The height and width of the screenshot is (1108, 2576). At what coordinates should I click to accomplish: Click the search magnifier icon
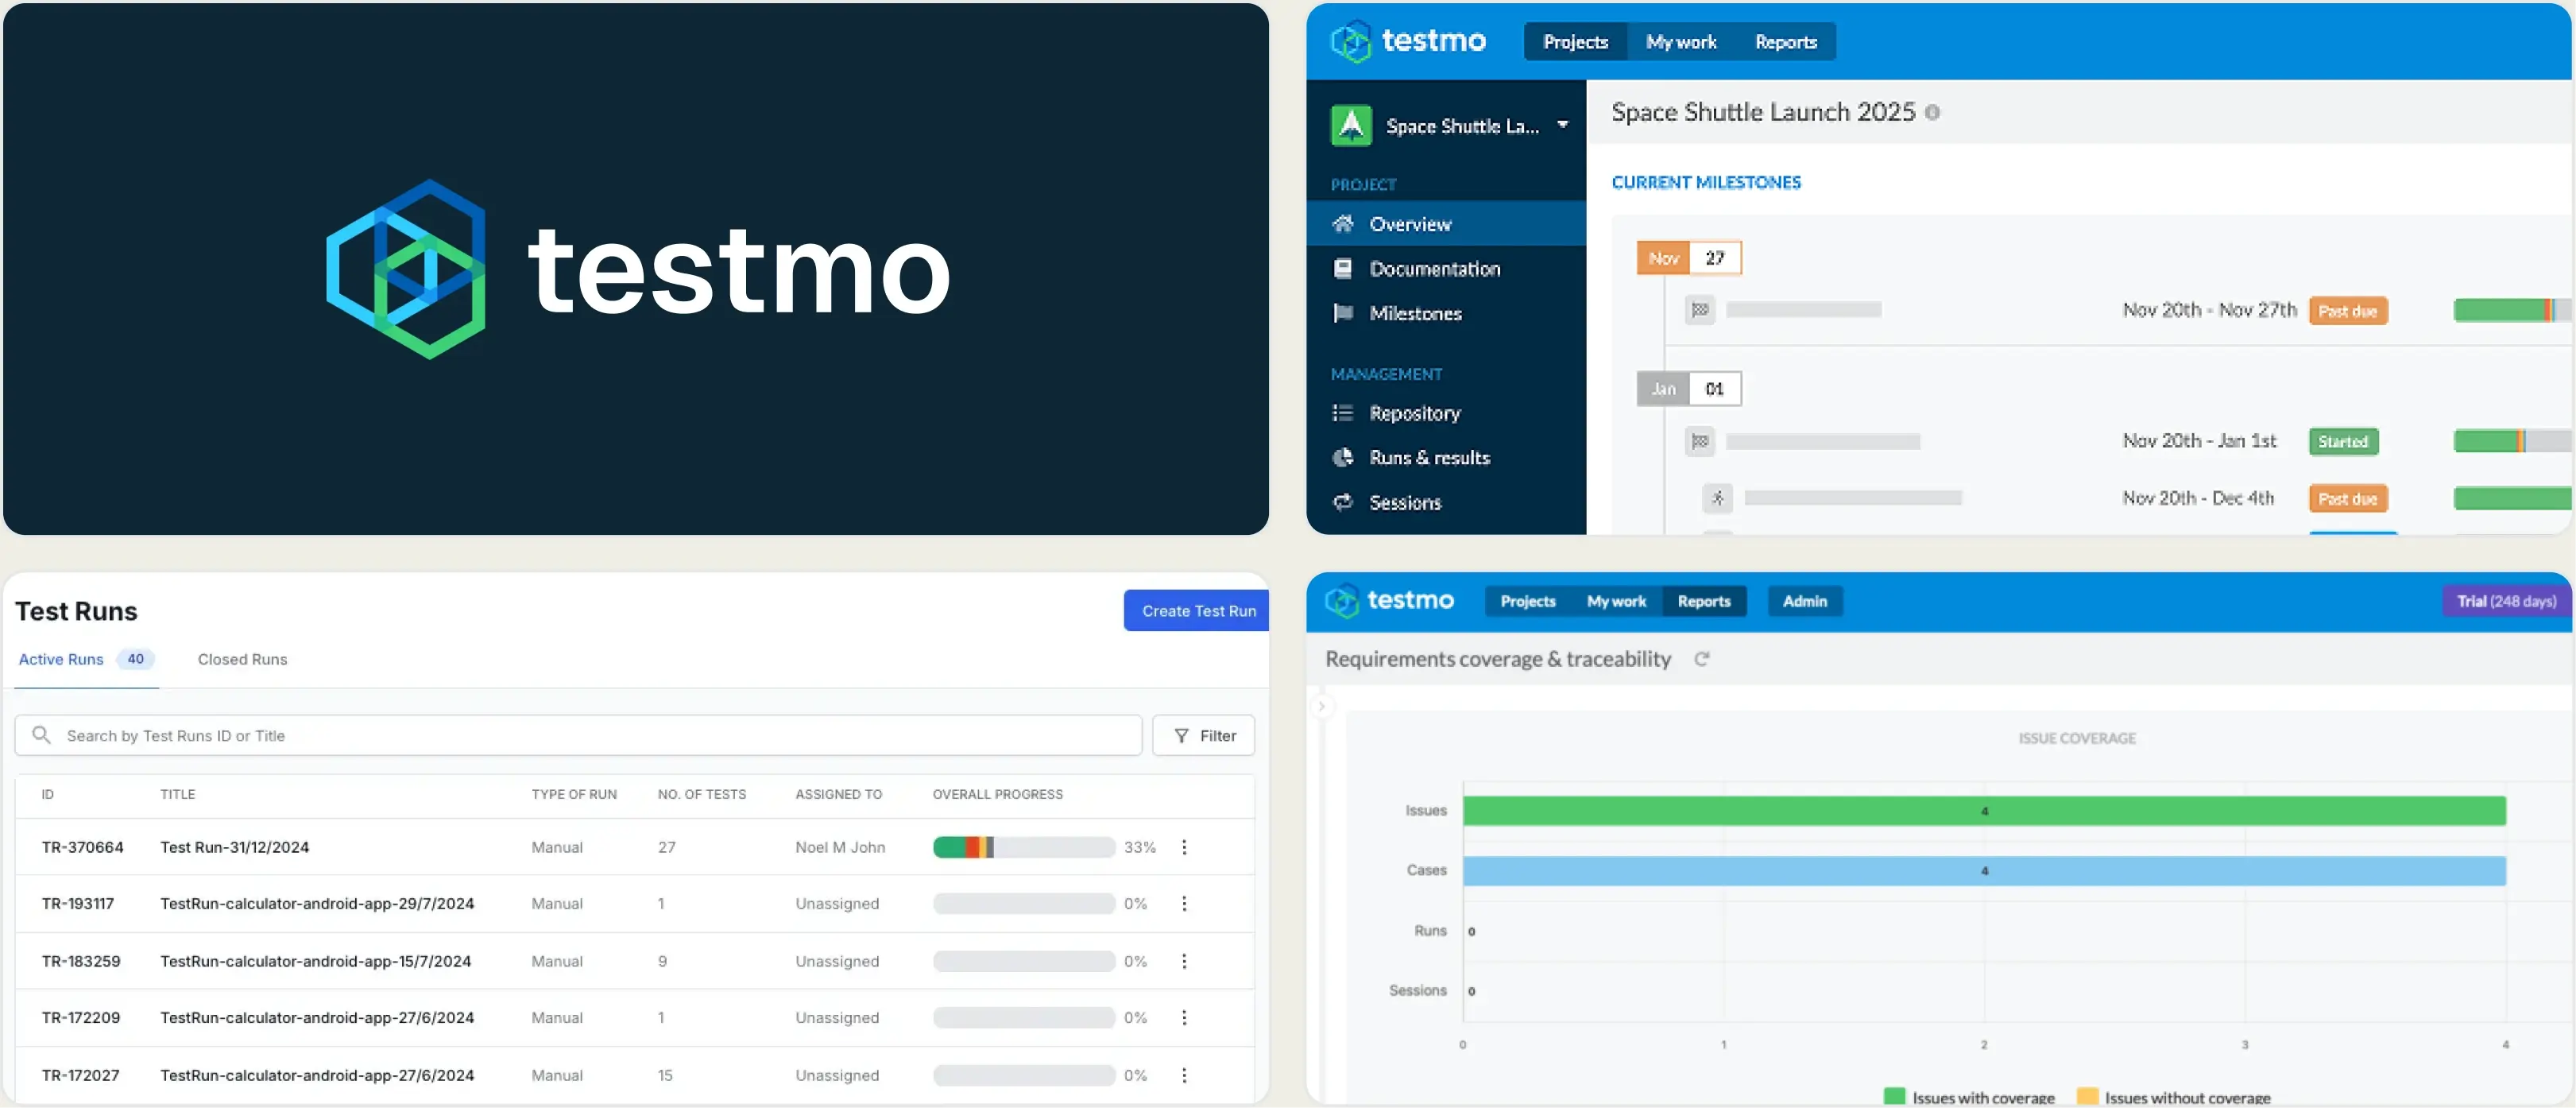pyautogui.click(x=41, y=735)
